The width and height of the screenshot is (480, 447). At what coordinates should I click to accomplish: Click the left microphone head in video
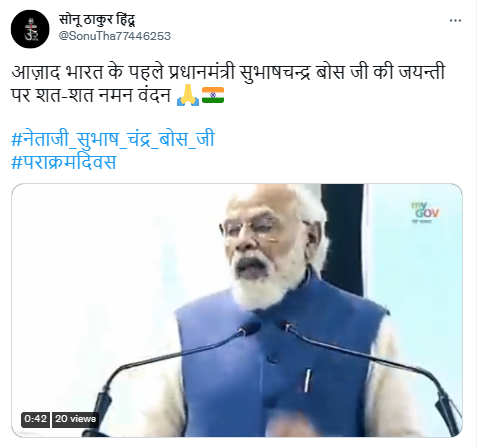coord(248,328)
